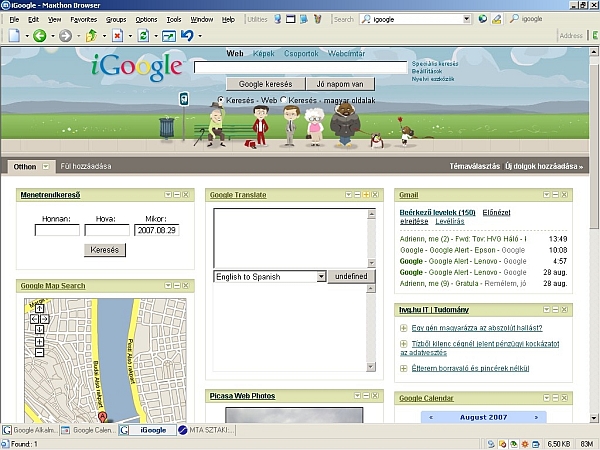Open the Favorites menu
The image size is (600, 450).
coord(83,20)
